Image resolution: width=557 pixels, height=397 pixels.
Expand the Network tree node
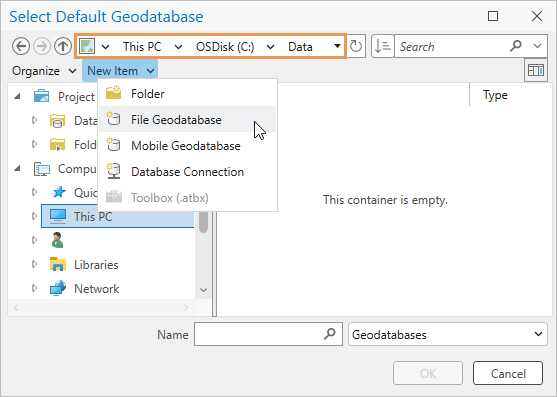click(34, 288)
